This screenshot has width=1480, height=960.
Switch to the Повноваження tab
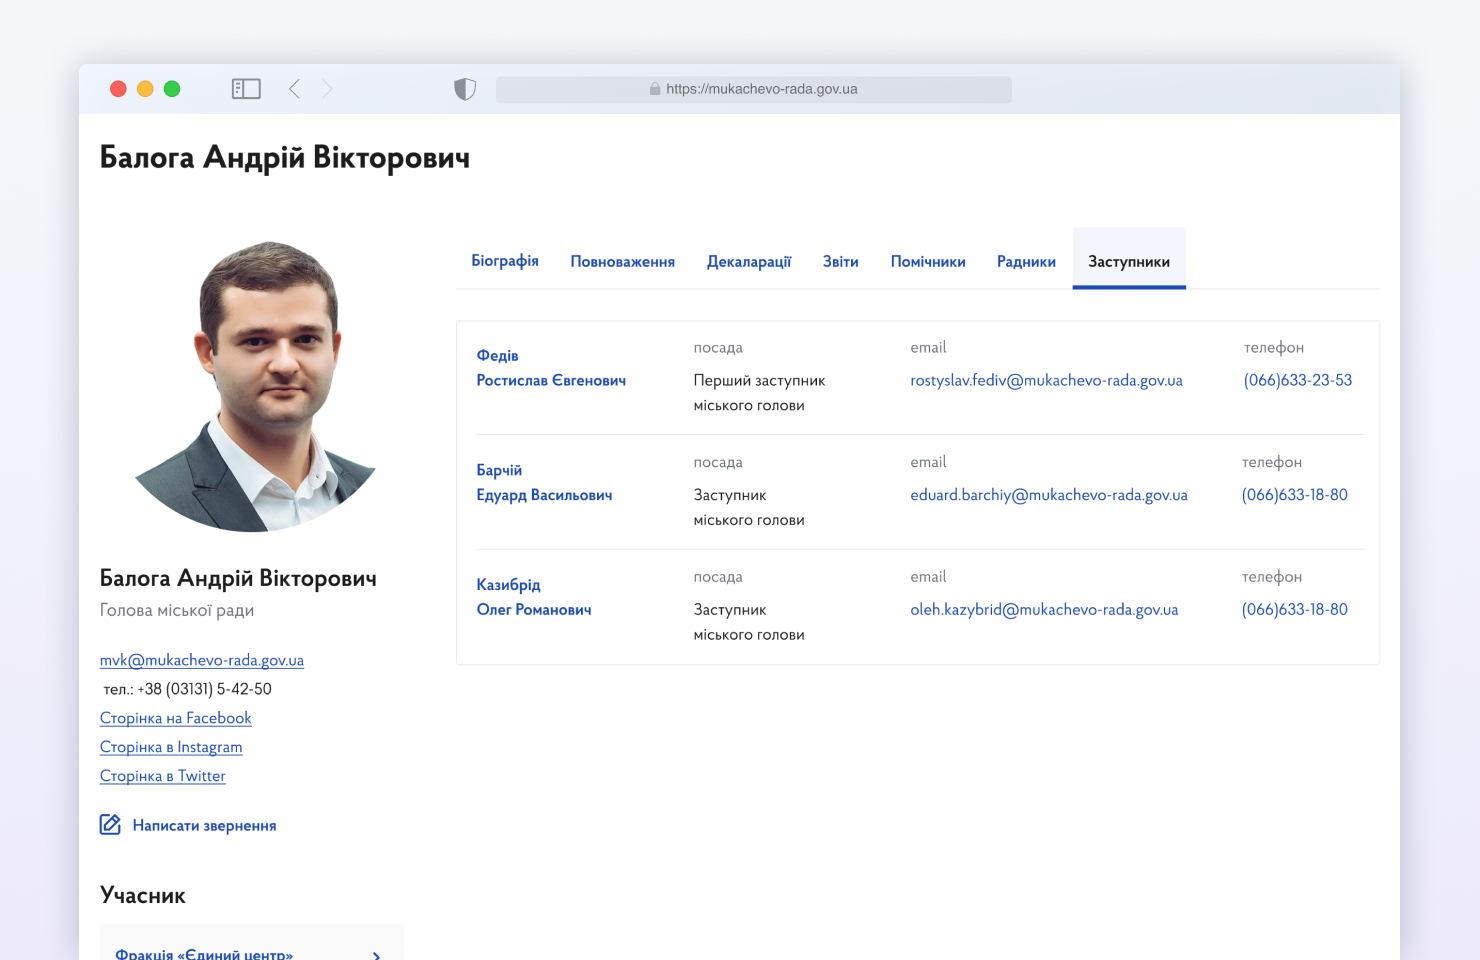pyautogui.click(x=623, y=261)
